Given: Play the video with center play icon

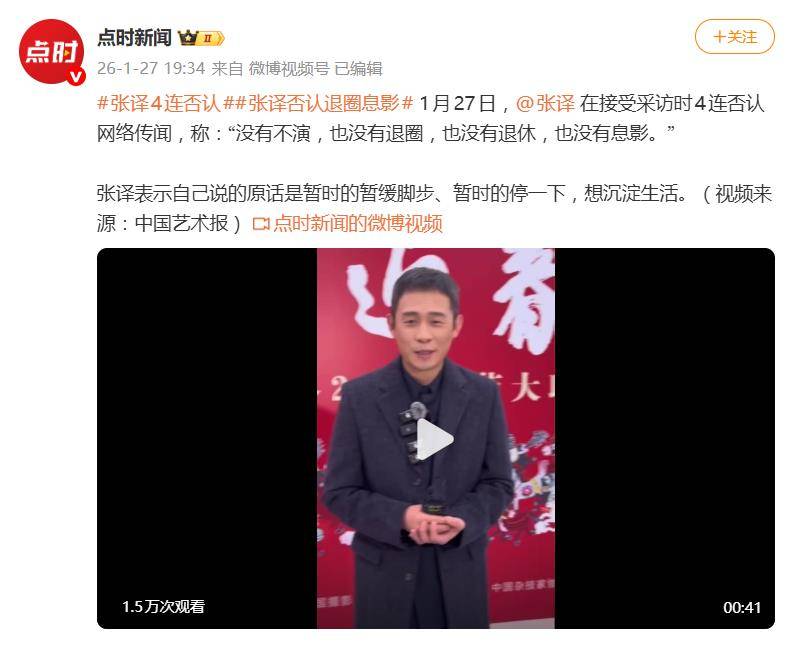Looking at the screenshot, I should 435,439.
